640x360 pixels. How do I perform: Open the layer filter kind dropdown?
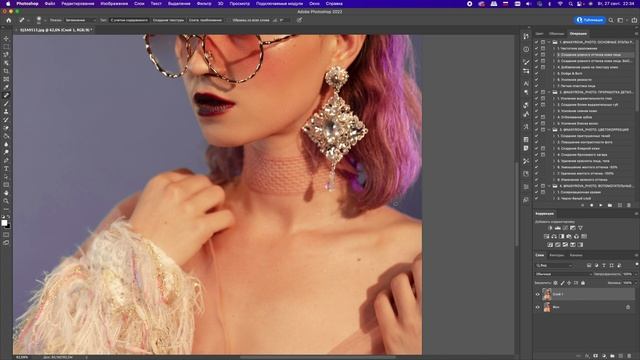[554, 265]
